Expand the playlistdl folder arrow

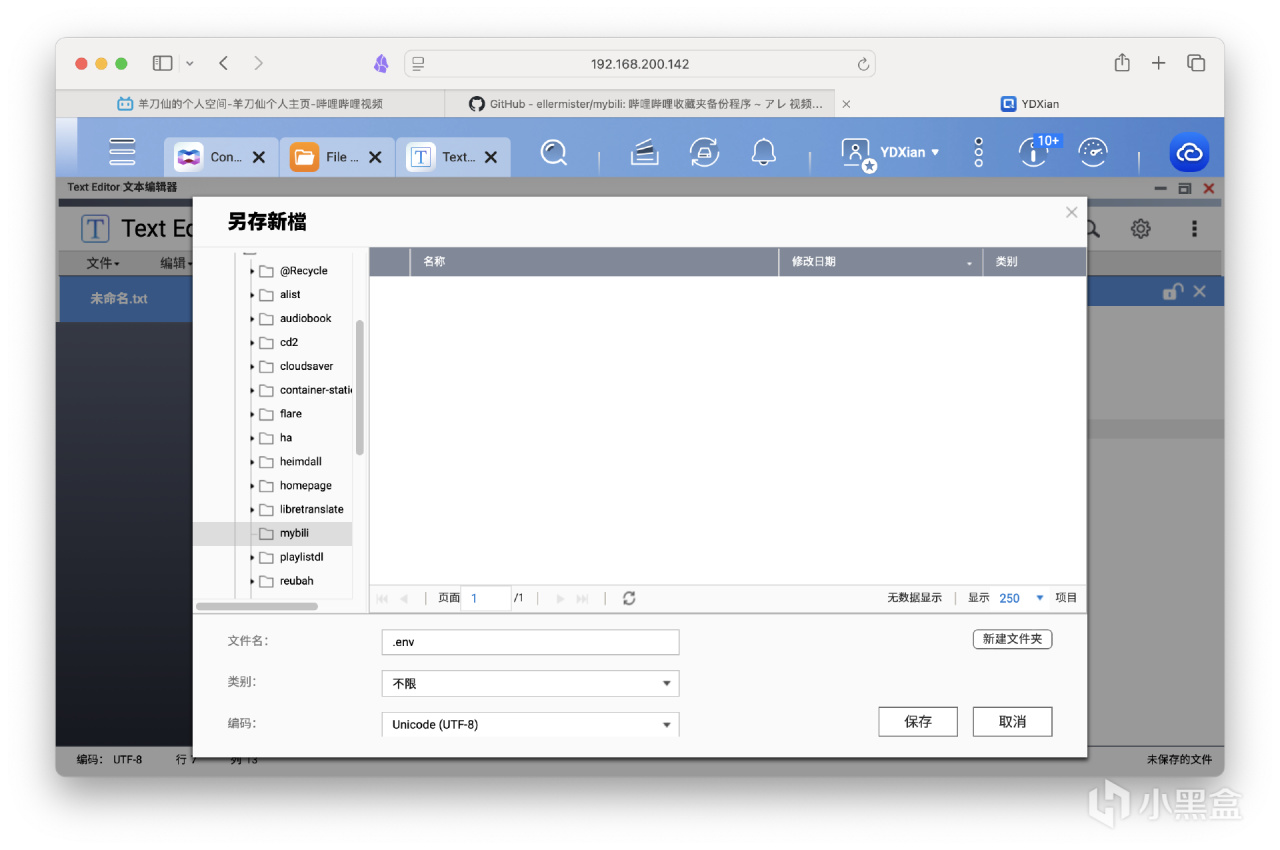[252, 557]
